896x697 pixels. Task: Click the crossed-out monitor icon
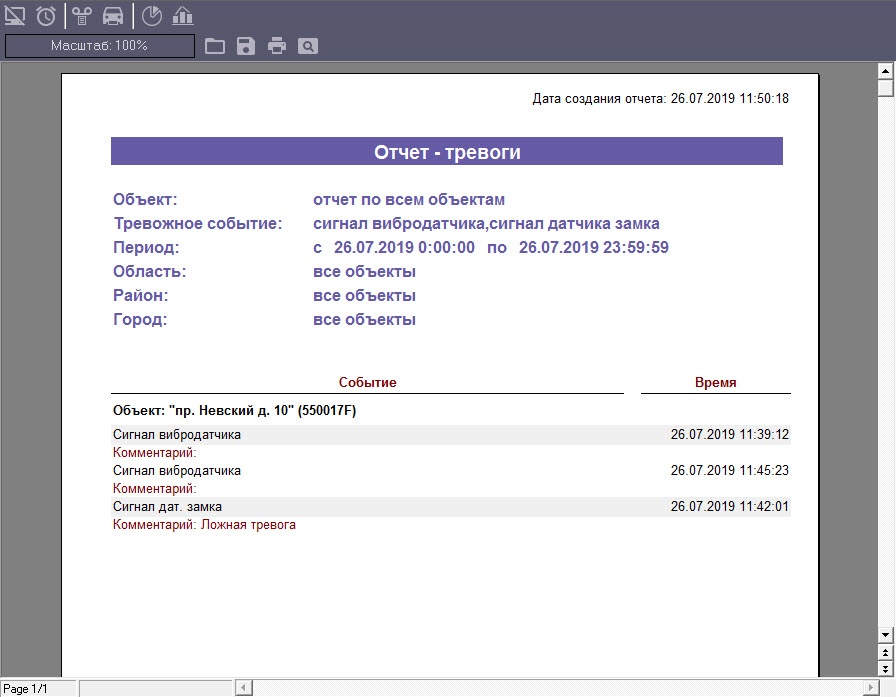[x=16, y=16]
